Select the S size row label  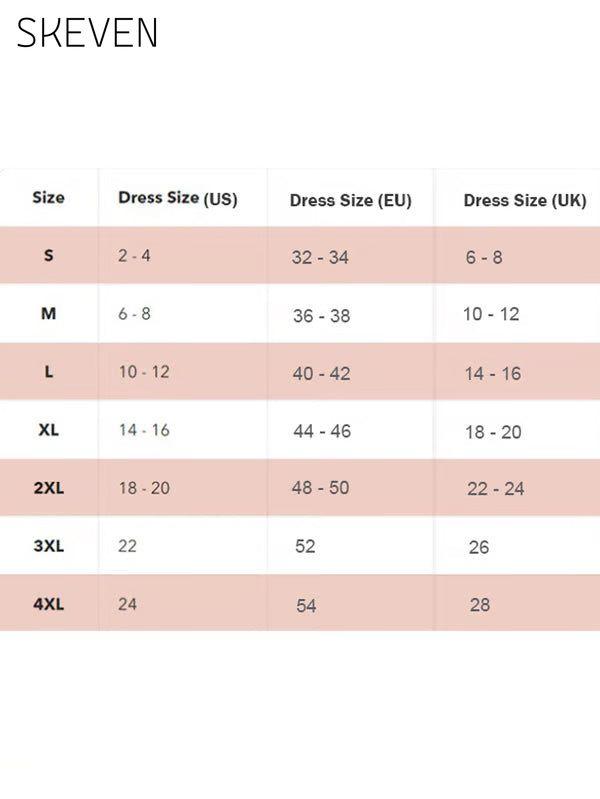point(48,255)
